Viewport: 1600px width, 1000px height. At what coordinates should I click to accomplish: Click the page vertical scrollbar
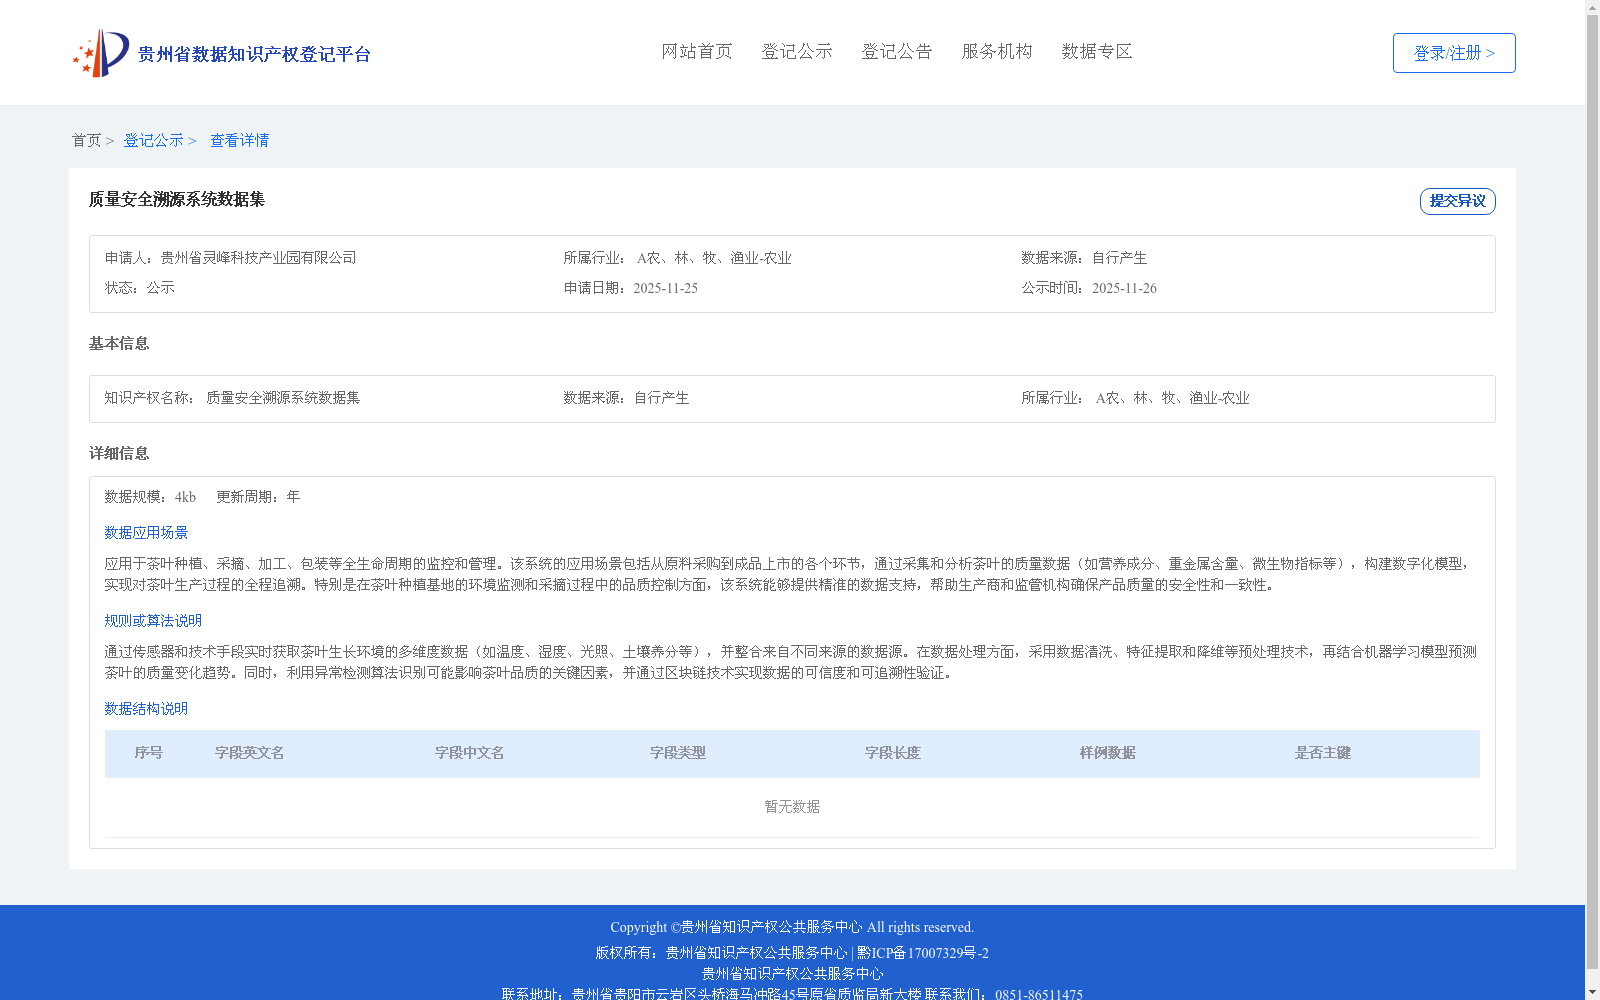click(x=1592, y=500)
